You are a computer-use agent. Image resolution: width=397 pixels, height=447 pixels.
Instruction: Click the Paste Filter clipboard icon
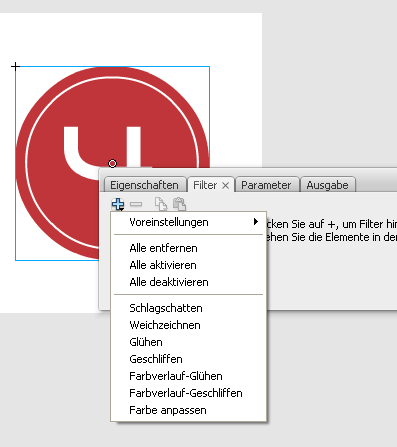tap(179, 204)
